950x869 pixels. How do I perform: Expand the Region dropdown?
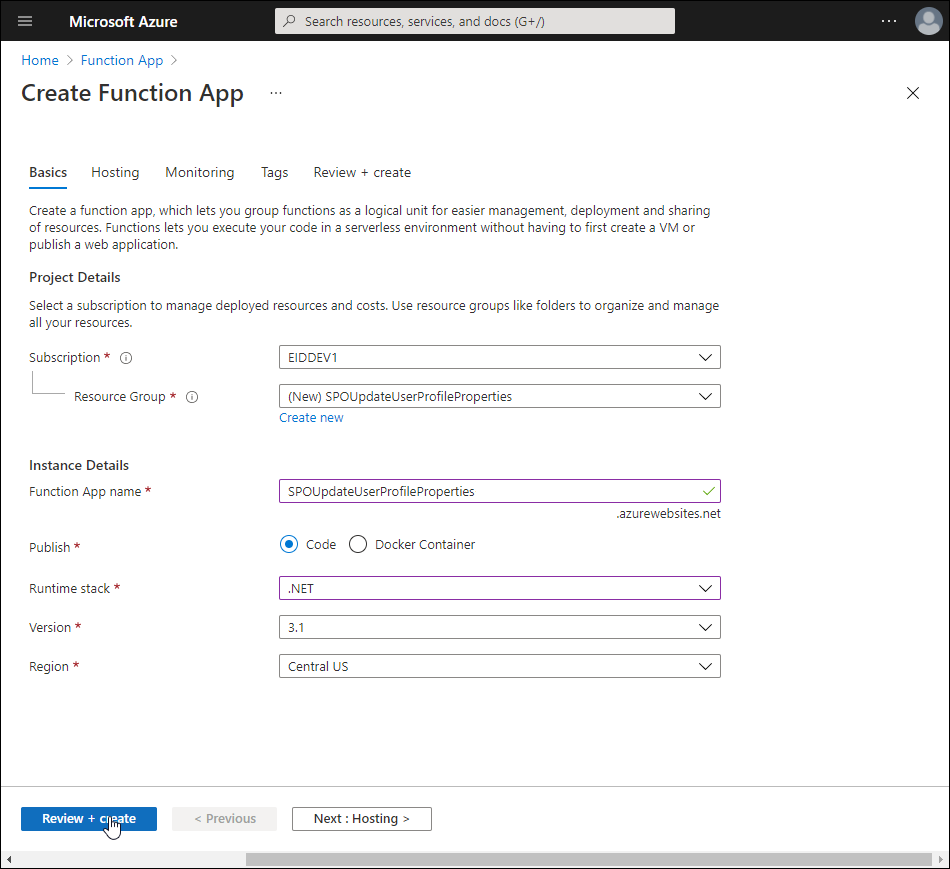pos(499,666)
